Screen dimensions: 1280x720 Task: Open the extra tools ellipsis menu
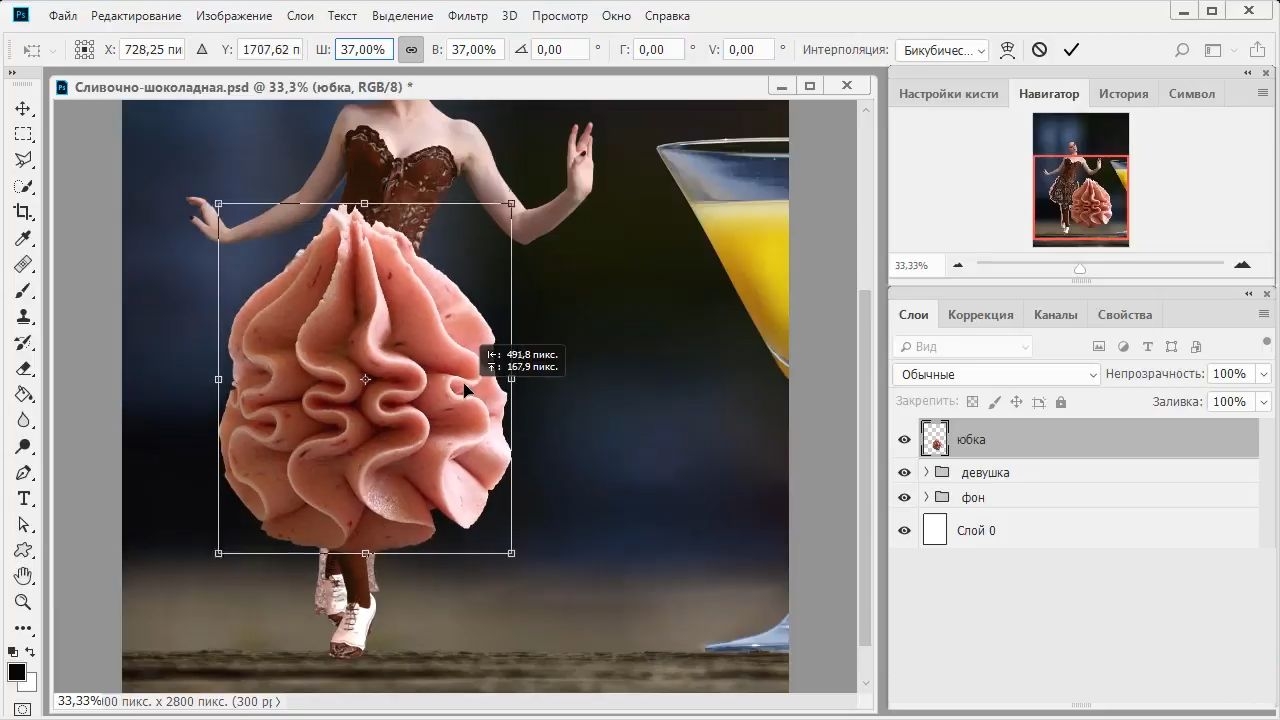pyautogui.click(x=23, y=628)
